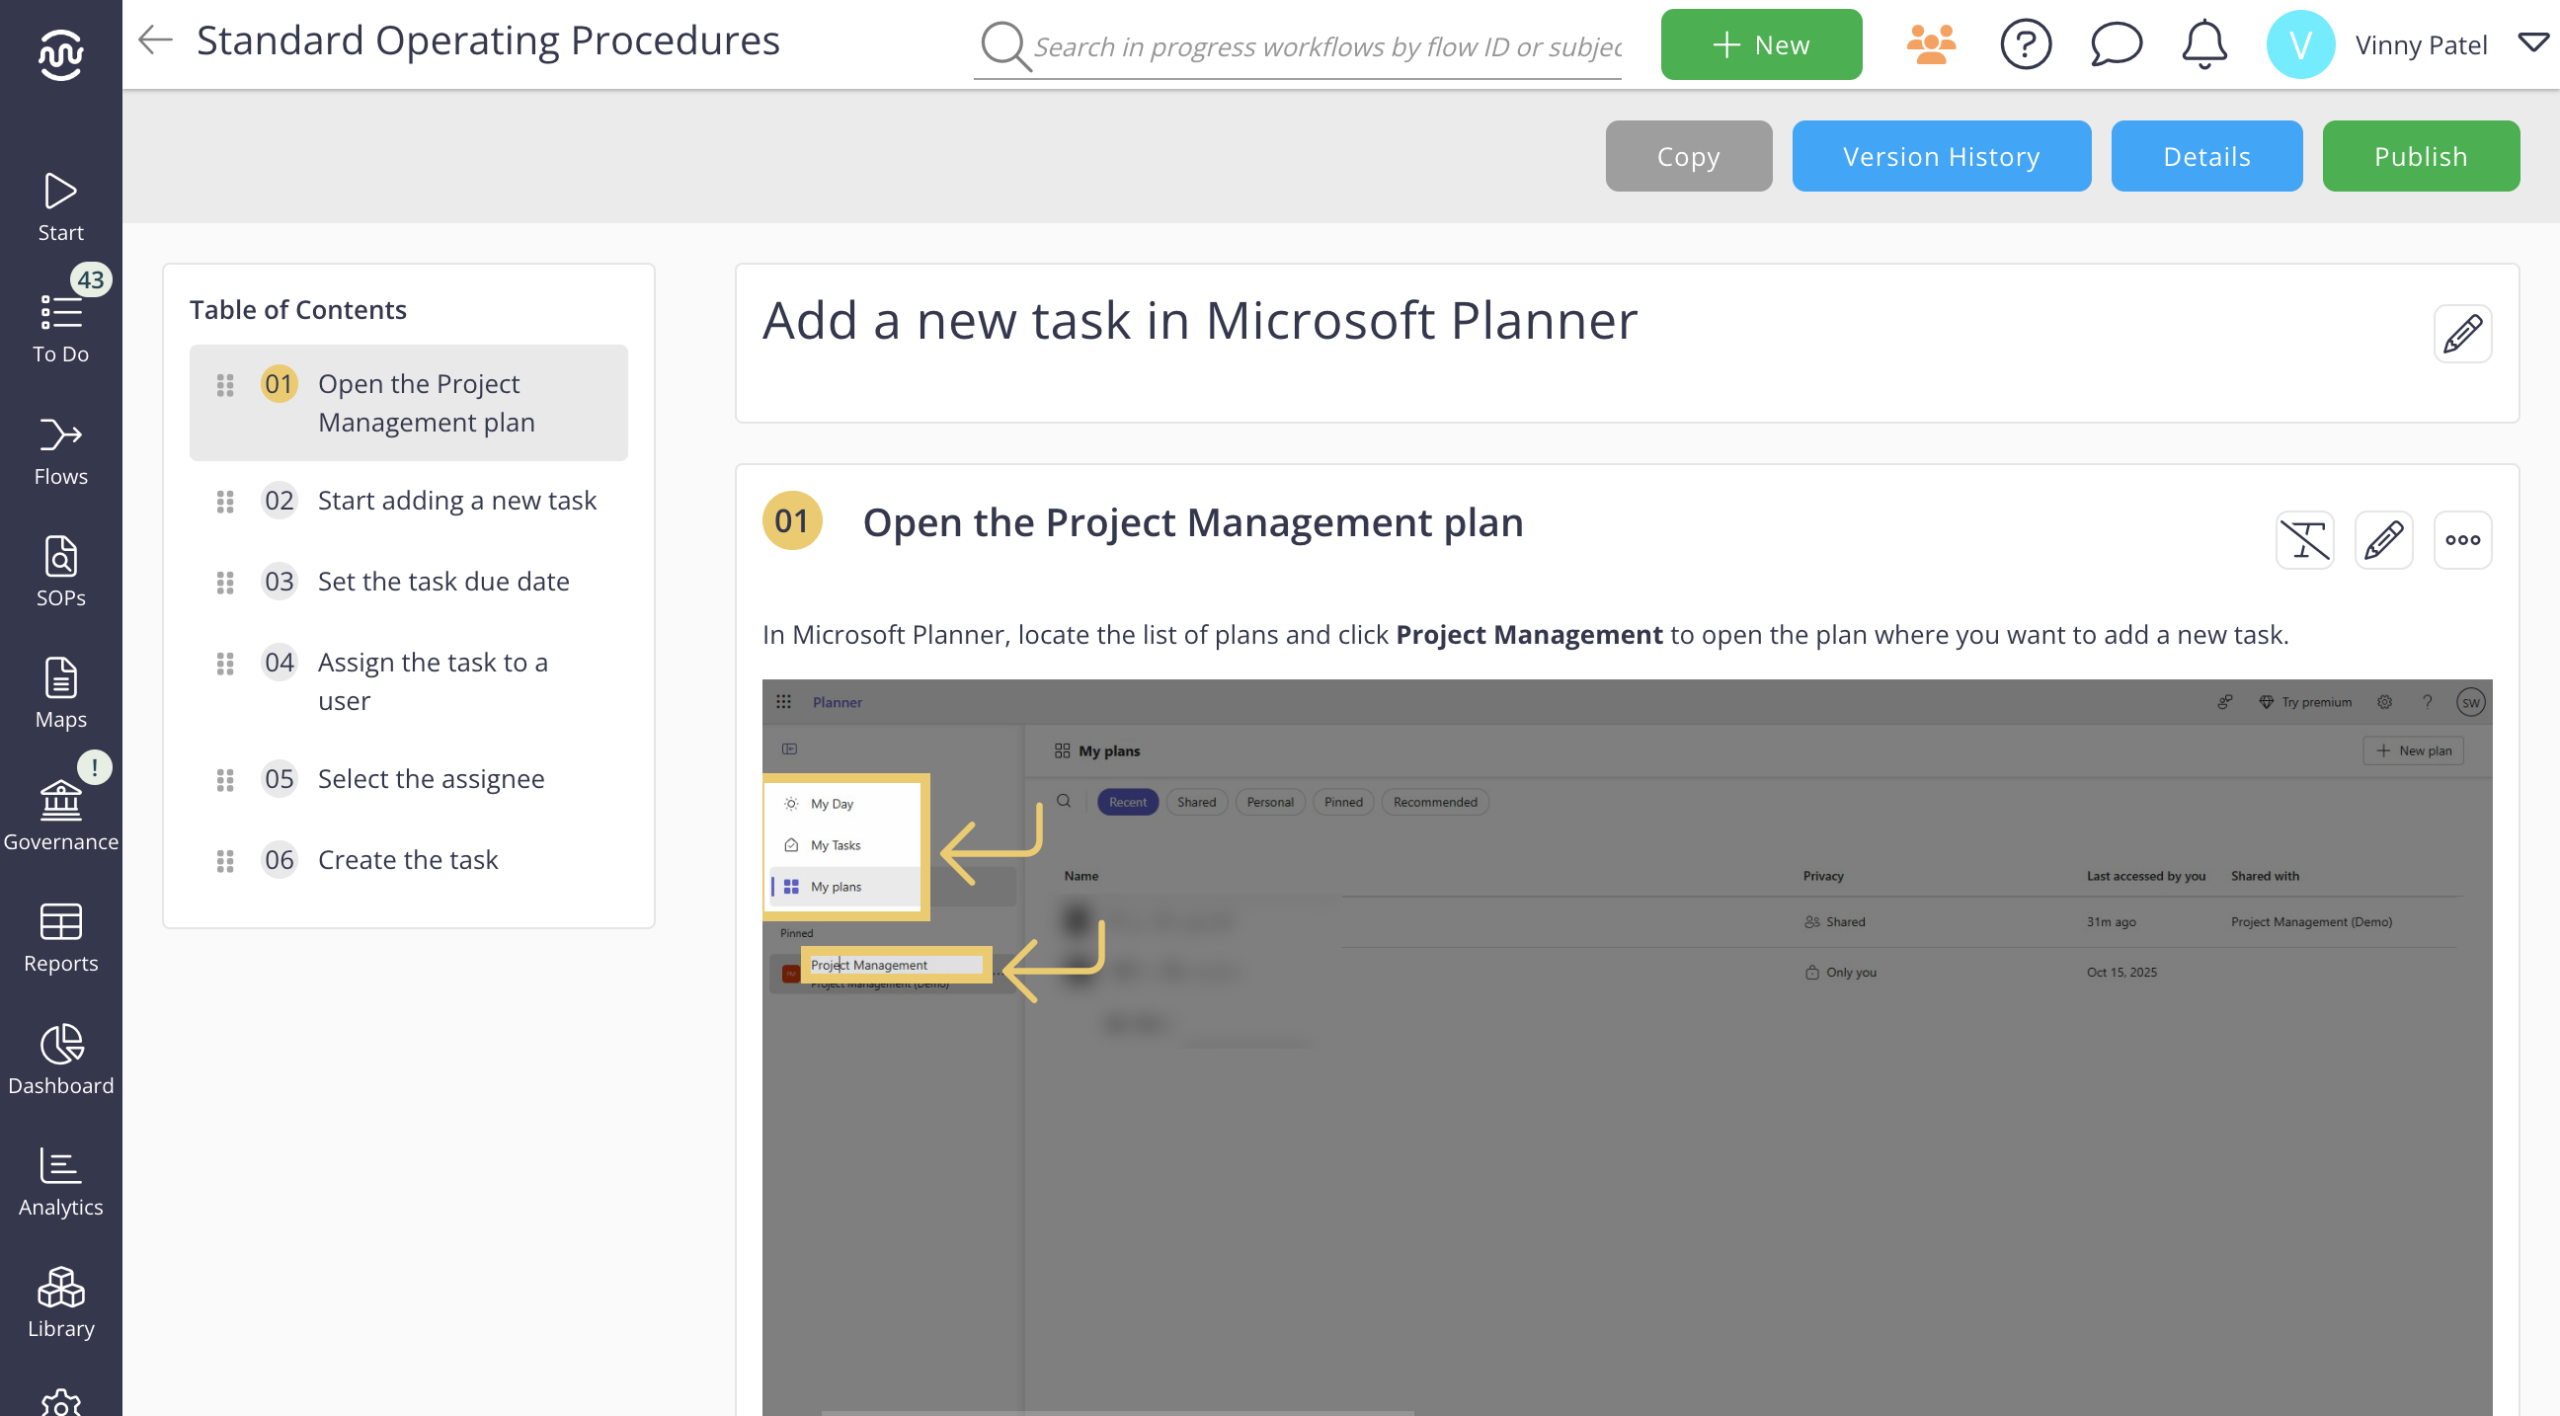Edit the SOP title with pencil icon
2560x1416 pixels.
click(2462, 334)
